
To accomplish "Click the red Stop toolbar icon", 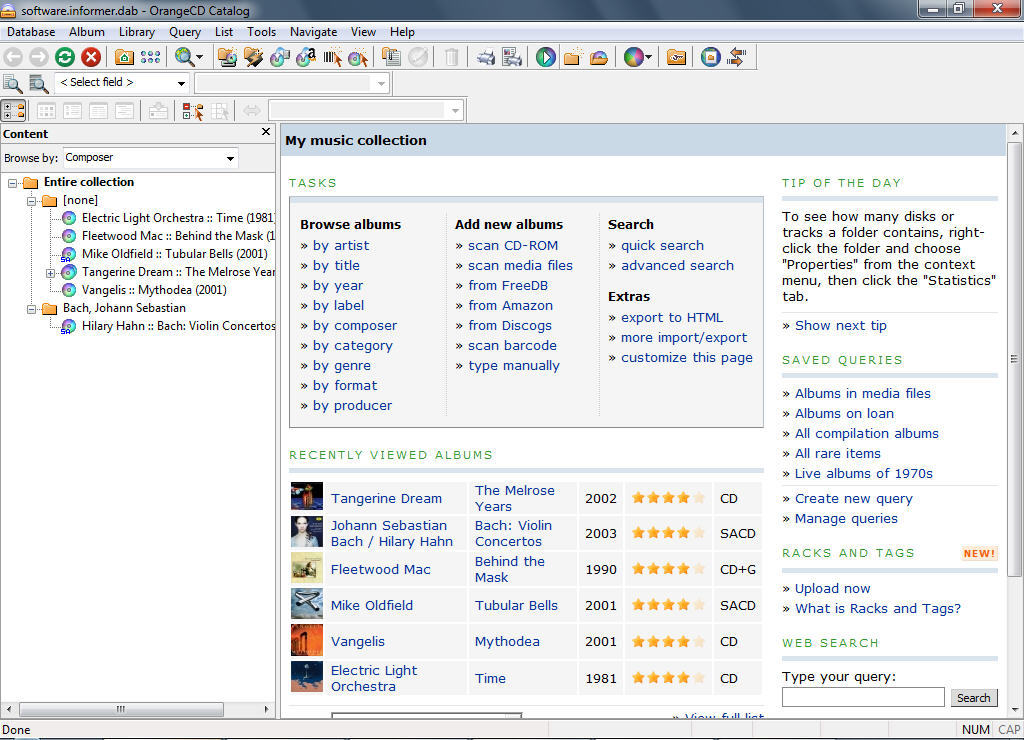I will [91, 57].
